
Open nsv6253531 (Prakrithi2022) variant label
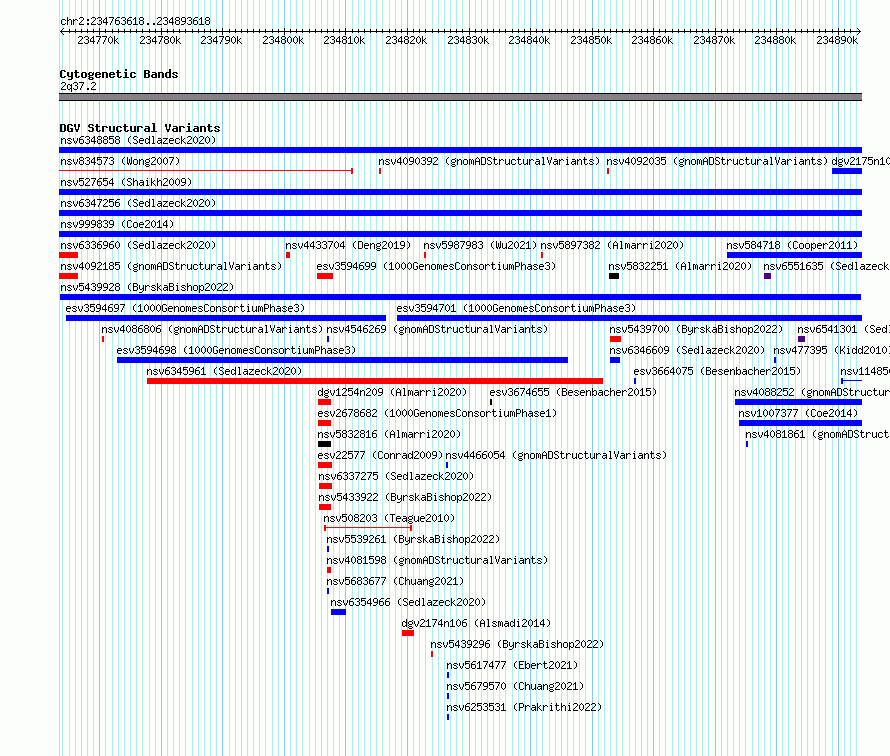tap(524, 707)
